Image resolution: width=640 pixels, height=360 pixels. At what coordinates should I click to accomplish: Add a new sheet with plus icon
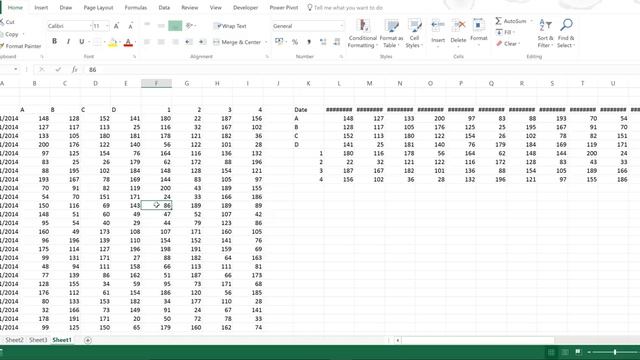tap(88, 340)
